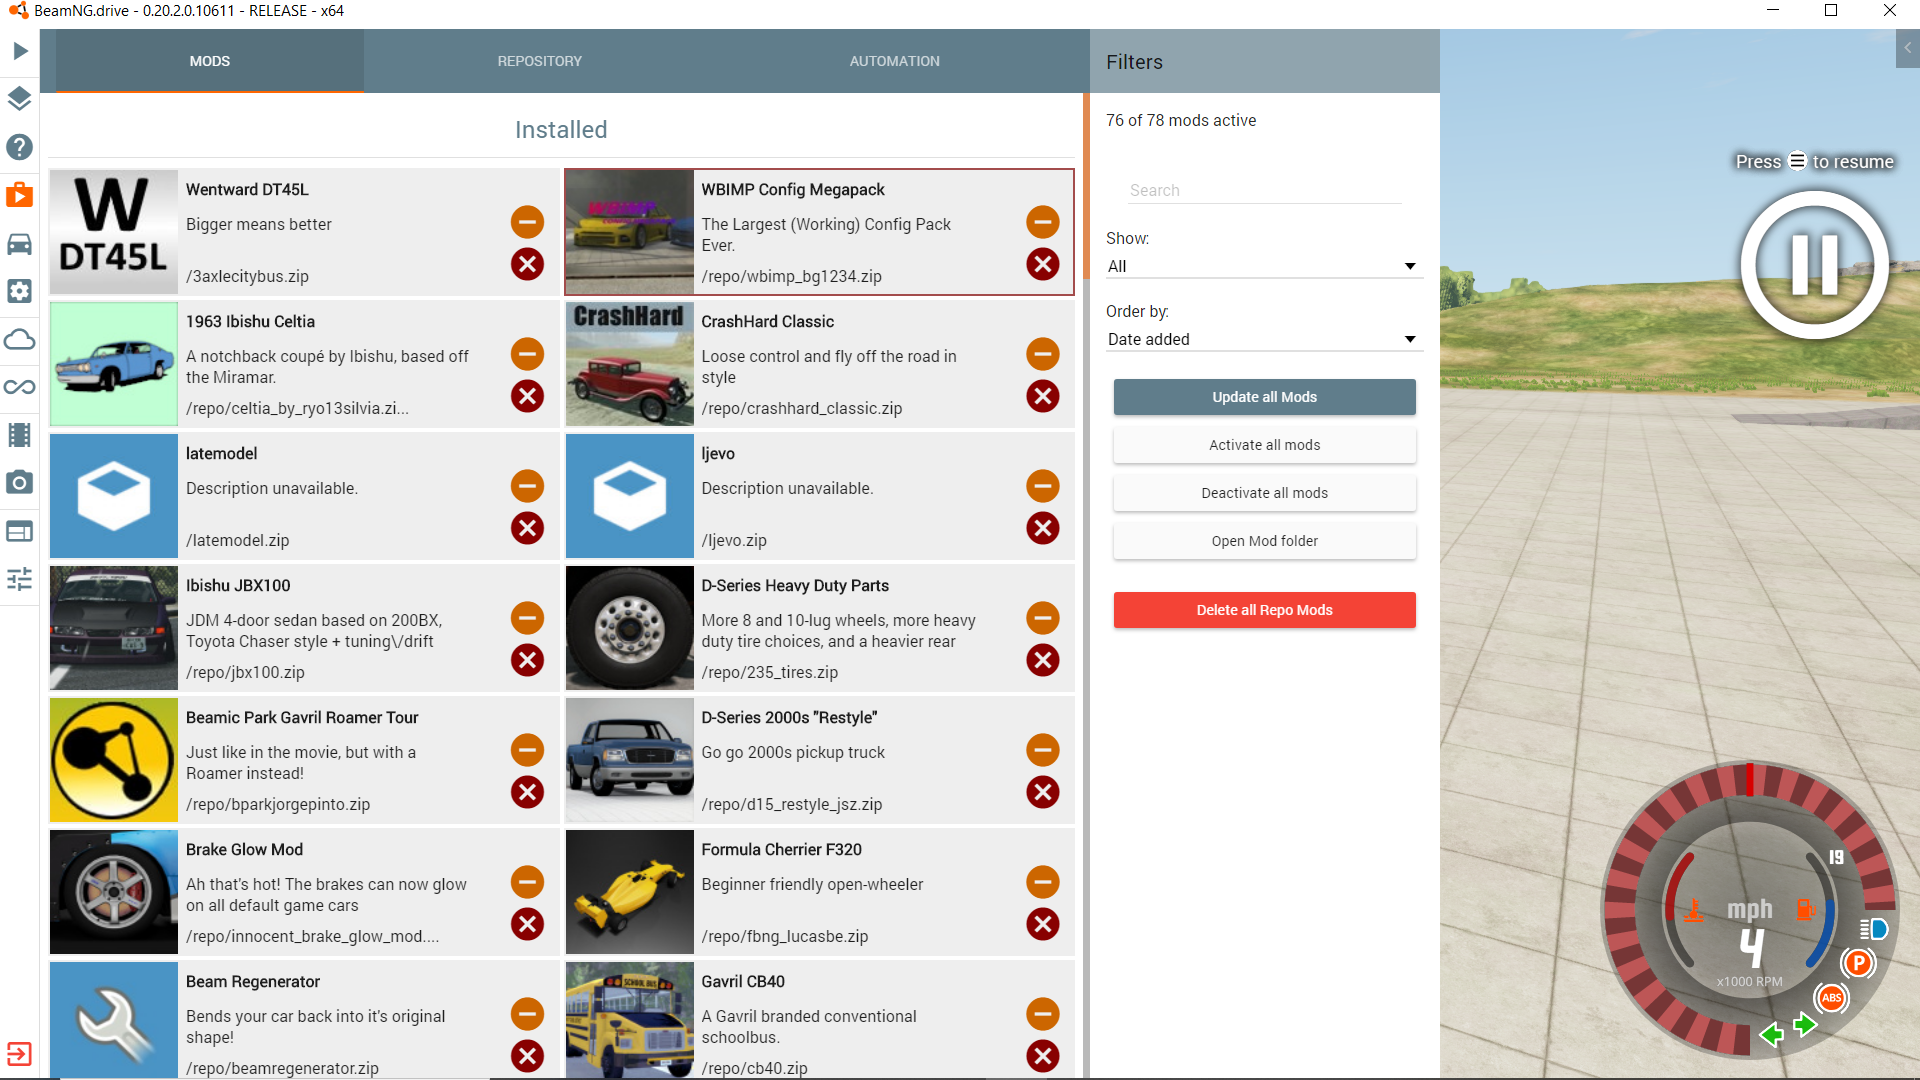The image size is (1920, 1080).
Task: Click the CrashHard Classic thumbnail
Action: 630,364
